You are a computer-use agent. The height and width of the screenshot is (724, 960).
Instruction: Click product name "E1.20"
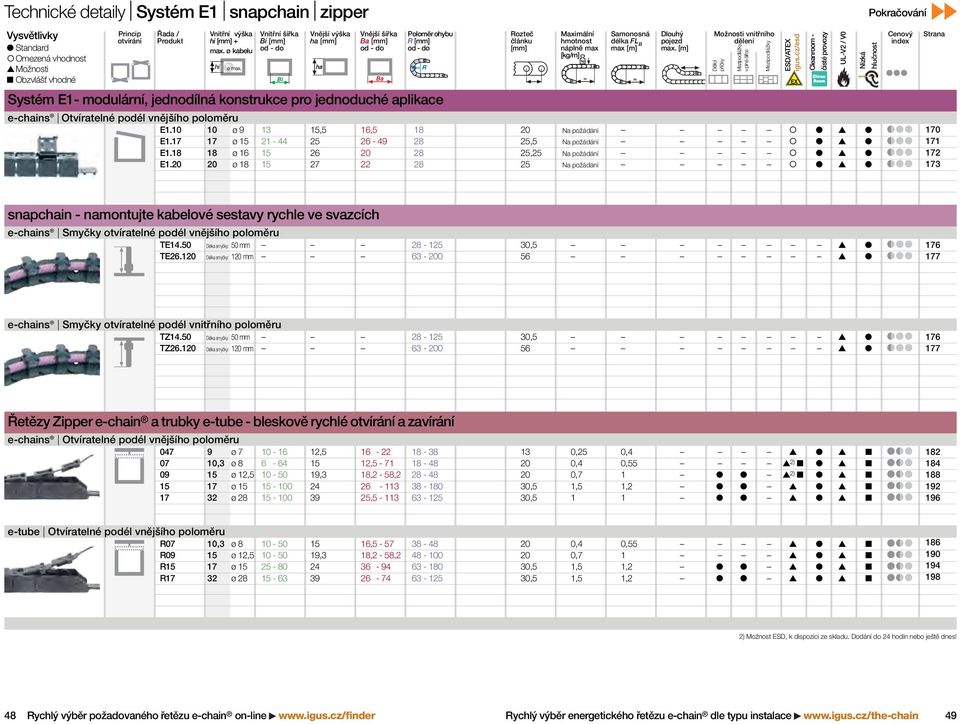(x=171, y=165)
